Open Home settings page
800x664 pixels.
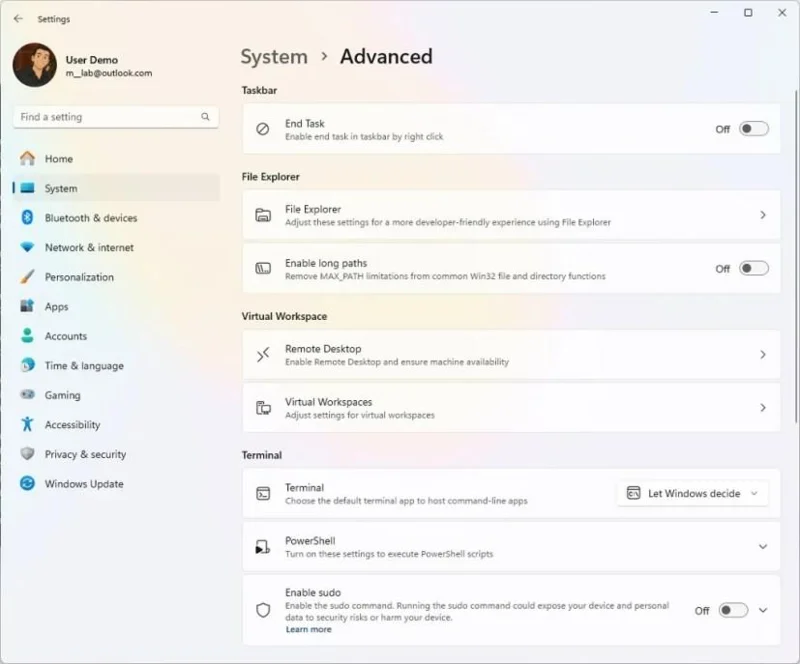[116, 159]
